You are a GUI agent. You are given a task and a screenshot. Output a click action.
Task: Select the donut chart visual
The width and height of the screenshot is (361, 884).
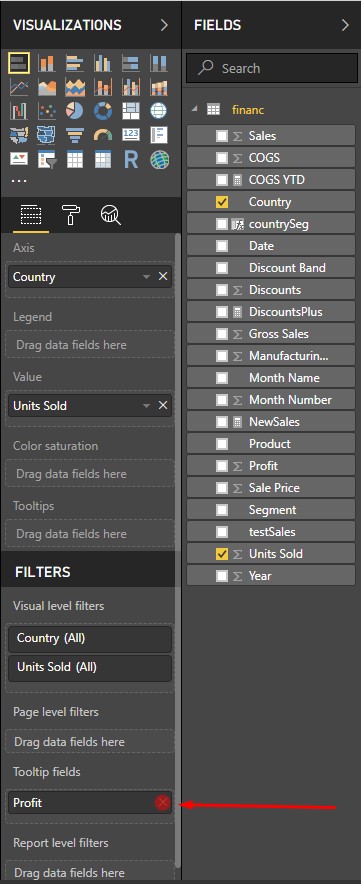[103, 111]
